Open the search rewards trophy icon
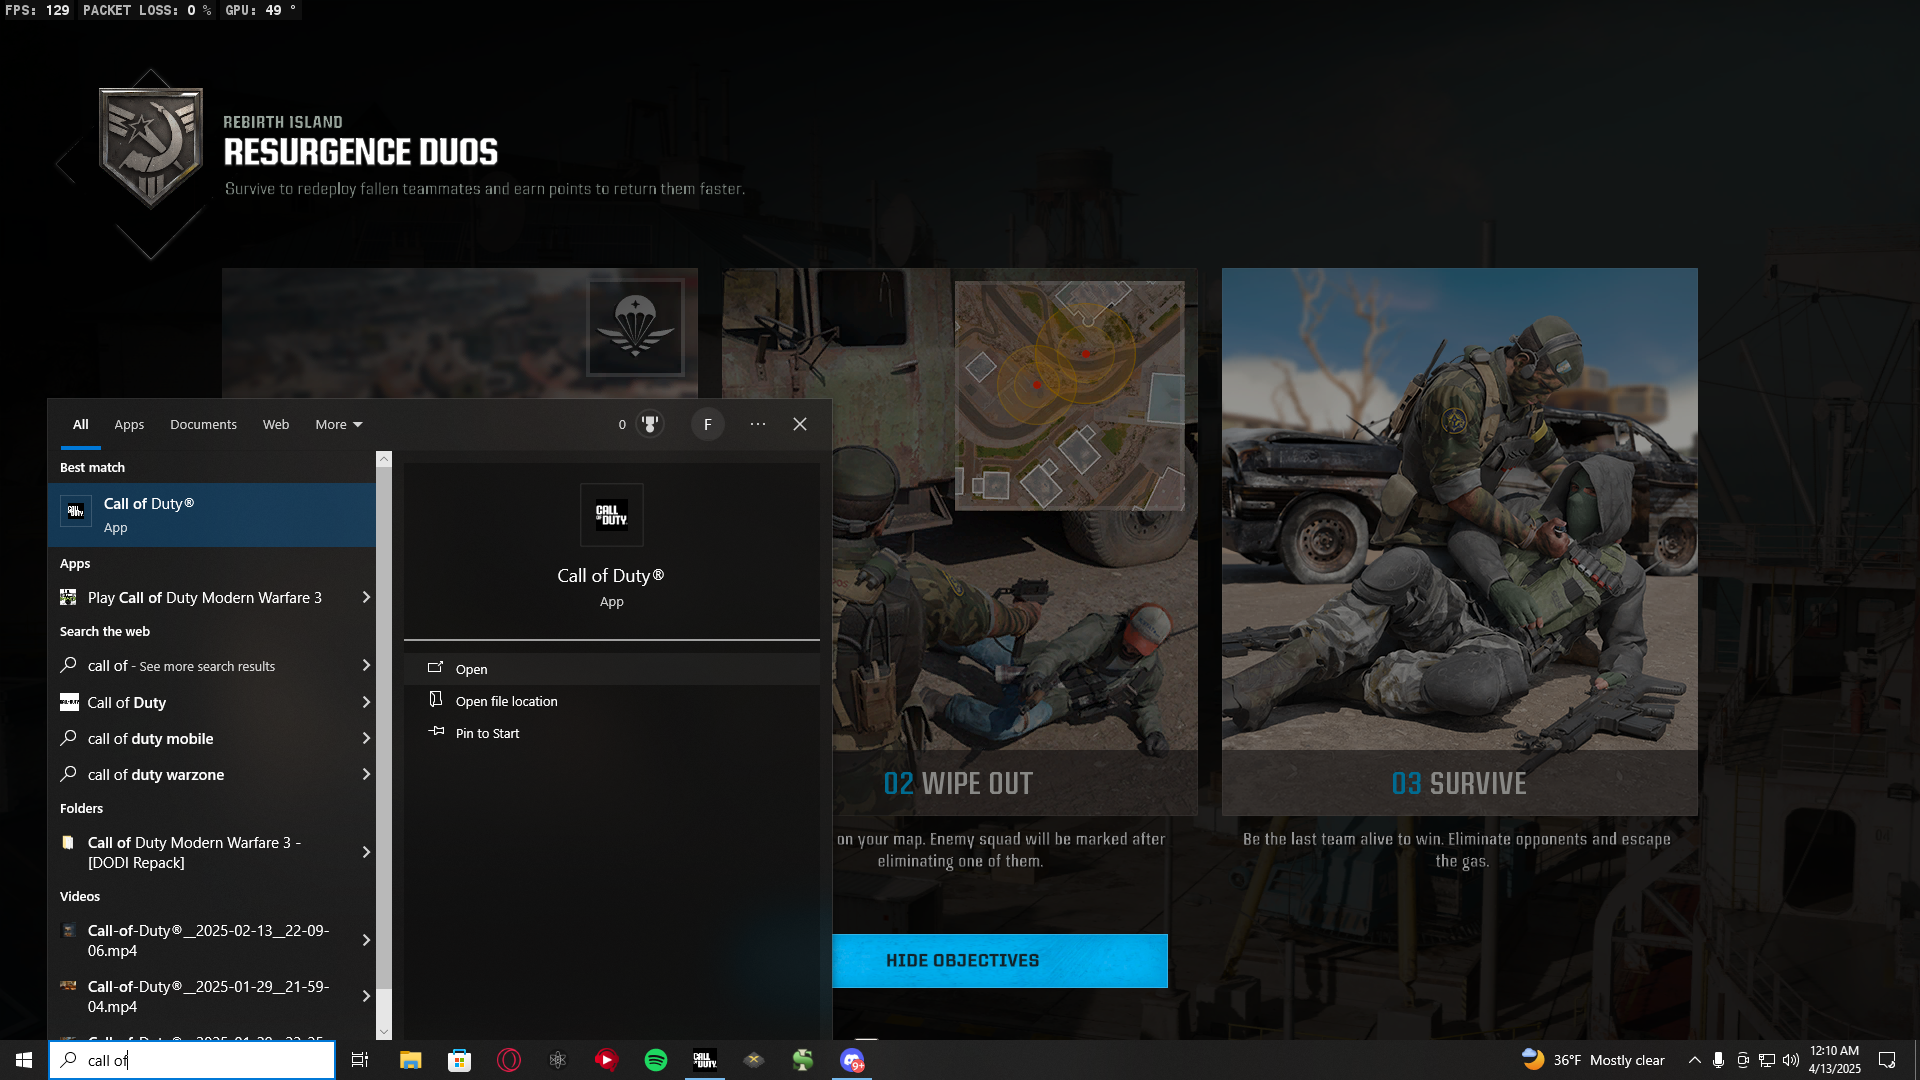The image size is (1920, 1080). click(650, 424)
